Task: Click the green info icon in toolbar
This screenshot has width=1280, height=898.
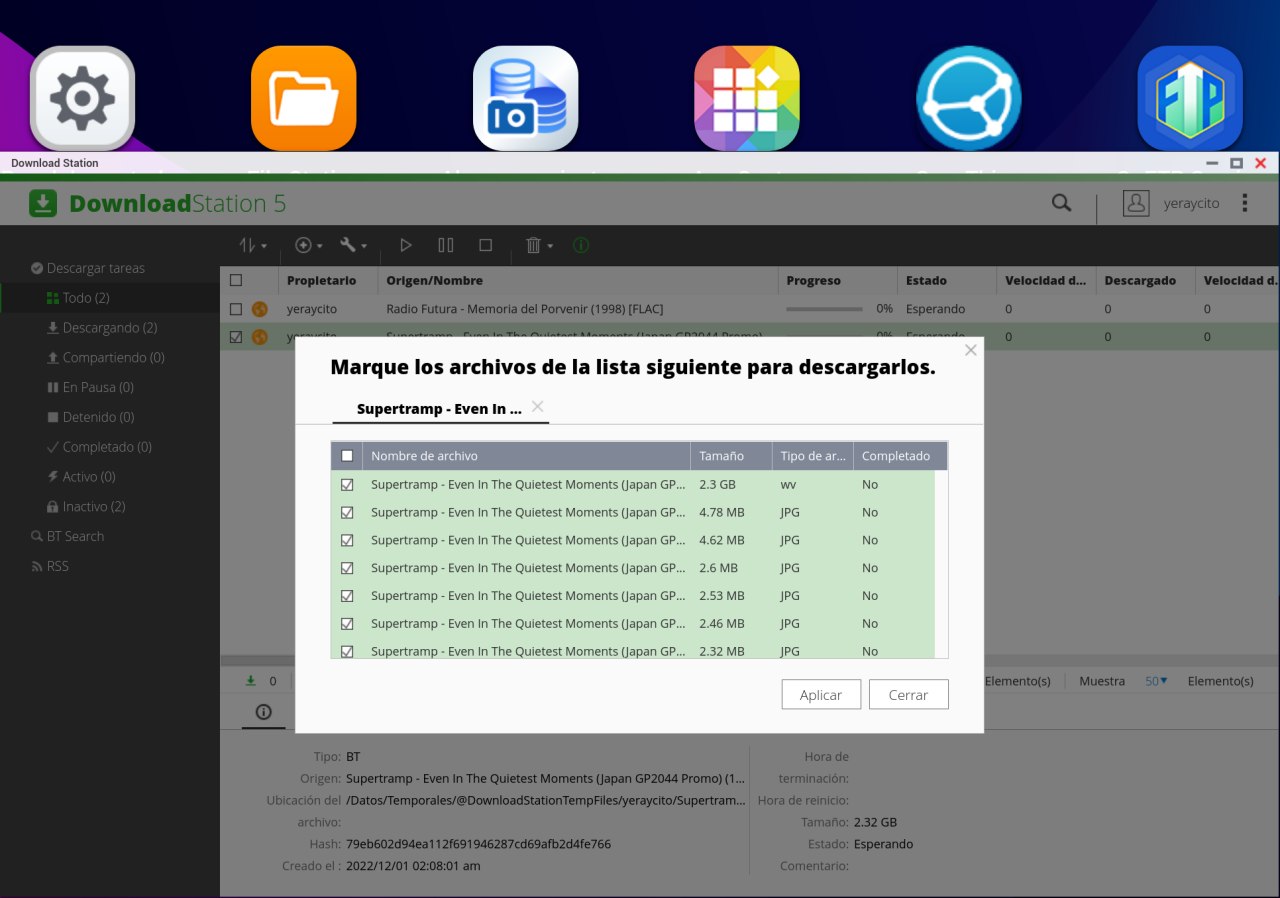Action: pos(581,245)
